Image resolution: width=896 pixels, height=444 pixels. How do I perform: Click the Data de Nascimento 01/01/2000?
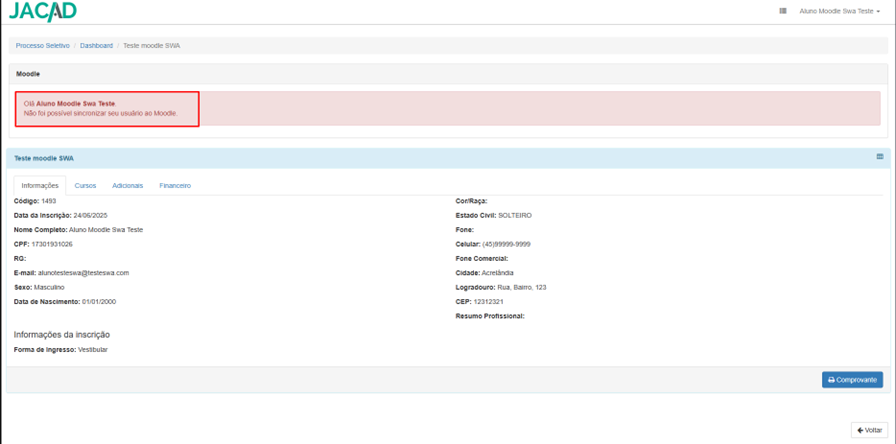[99, 301]
